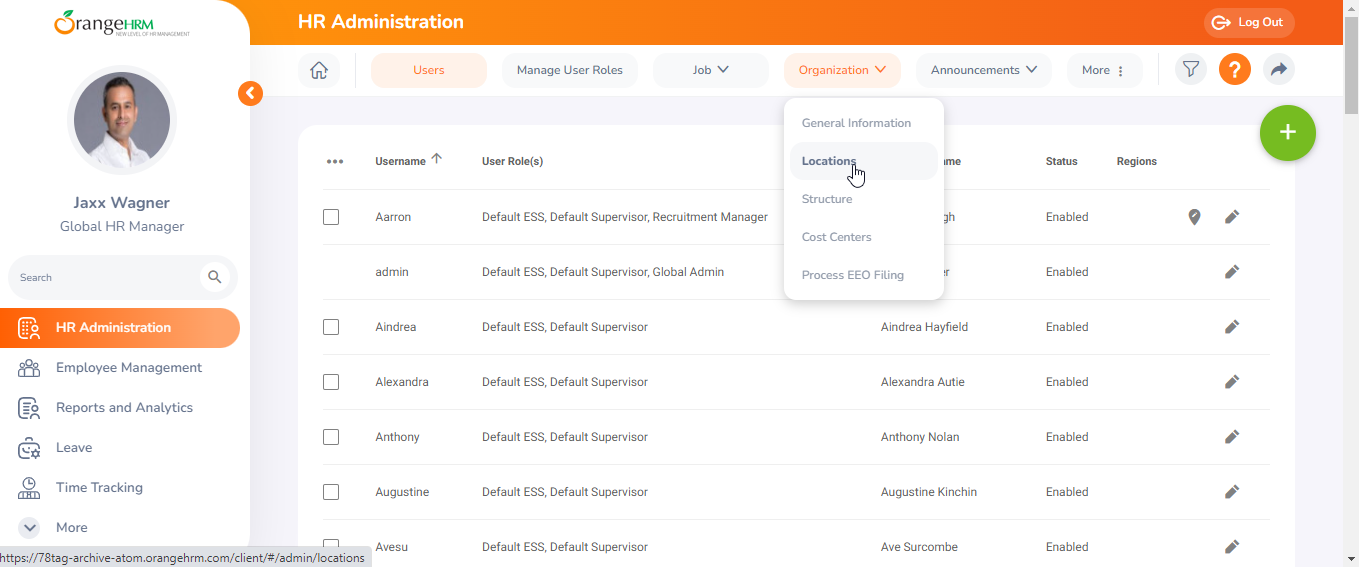Open the regions pin icon for Aarron
The width and height of the screenshot is (1359, 567).
1194,217
